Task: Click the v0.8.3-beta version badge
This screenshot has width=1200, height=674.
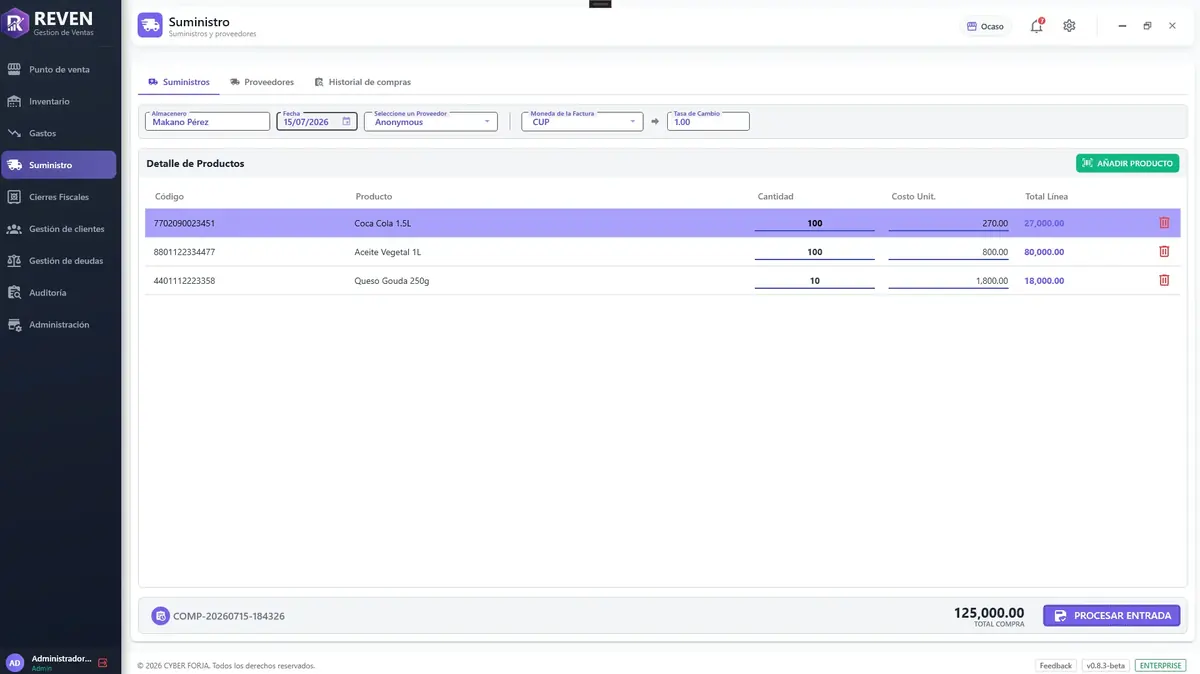Action: pyautogui.click(x=1105, y=665)
